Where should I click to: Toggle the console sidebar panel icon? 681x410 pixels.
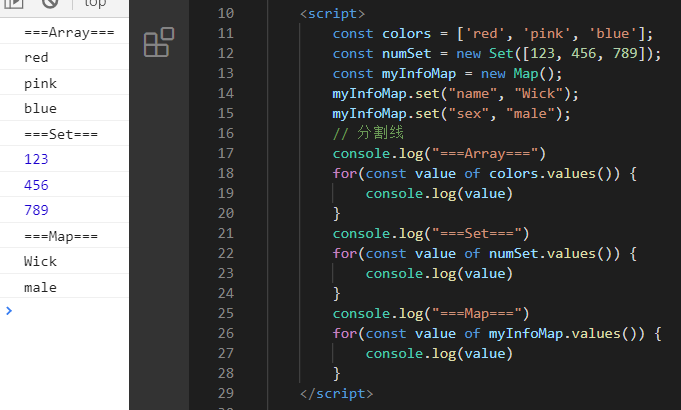click(x=14, y=3)
